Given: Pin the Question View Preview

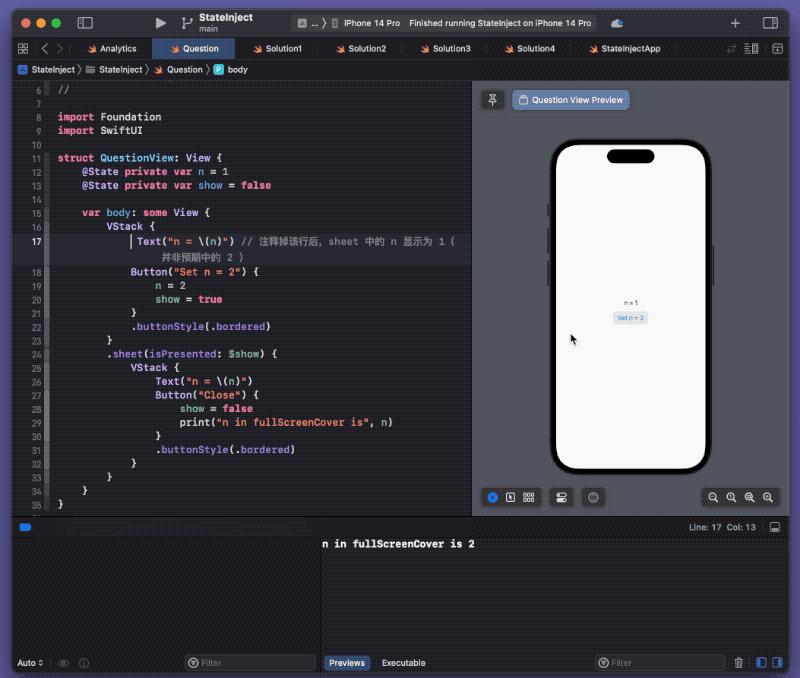Looking at the screenshot, I should (x=492, y=100).
